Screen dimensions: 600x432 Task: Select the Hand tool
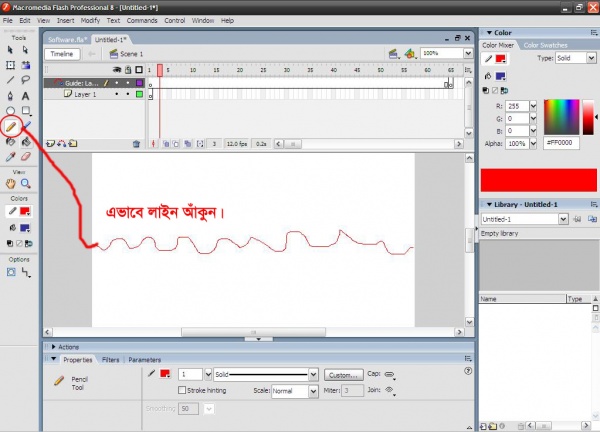pos(10,184)
